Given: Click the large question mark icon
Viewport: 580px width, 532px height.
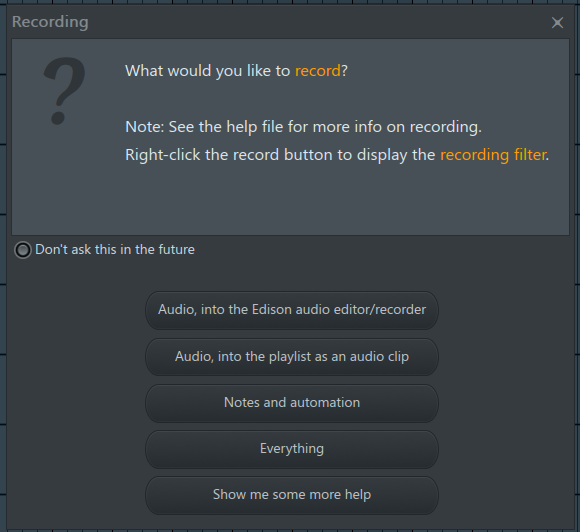Looking at the screenshot, I should click(x=64, y=91).
